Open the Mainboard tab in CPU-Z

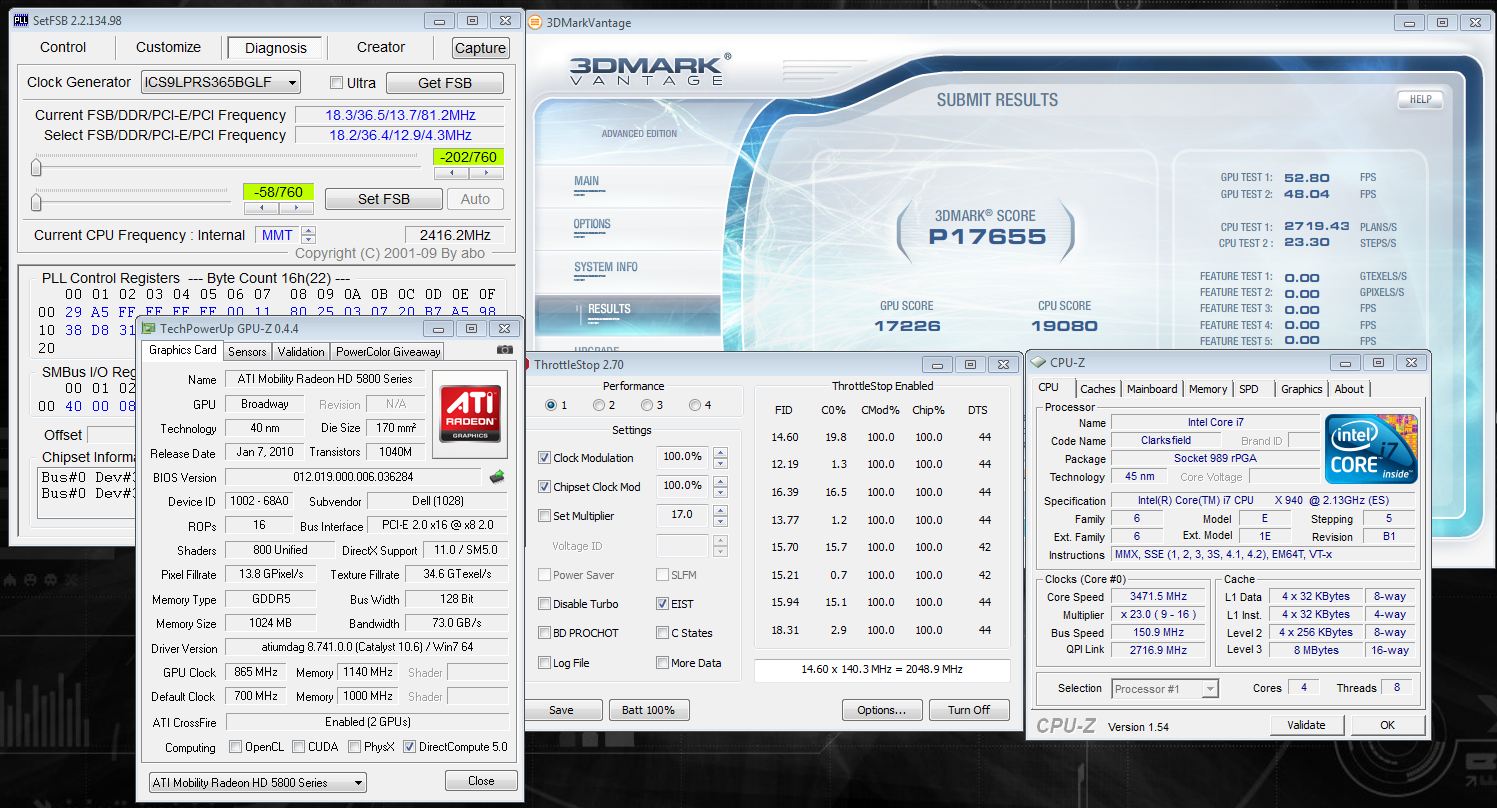pos(1152,389)
